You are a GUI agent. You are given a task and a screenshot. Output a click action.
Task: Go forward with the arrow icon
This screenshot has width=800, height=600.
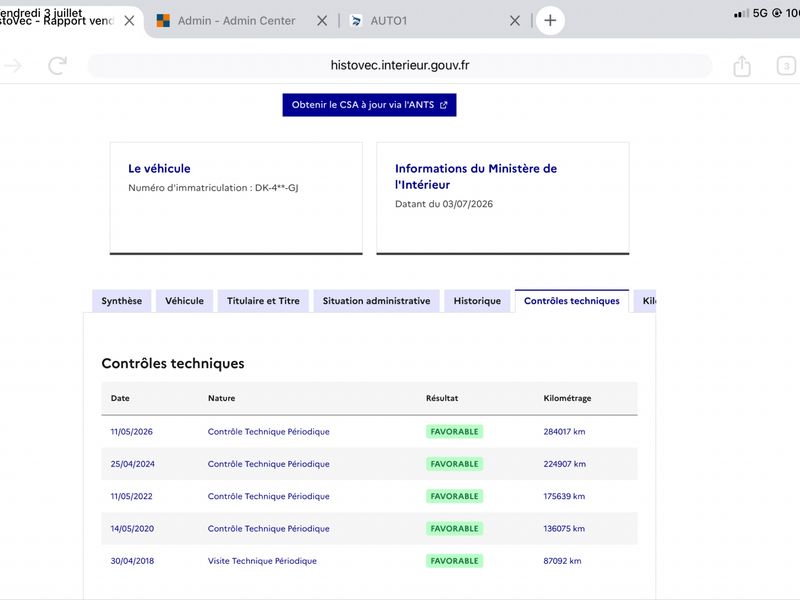pos(14,66)
